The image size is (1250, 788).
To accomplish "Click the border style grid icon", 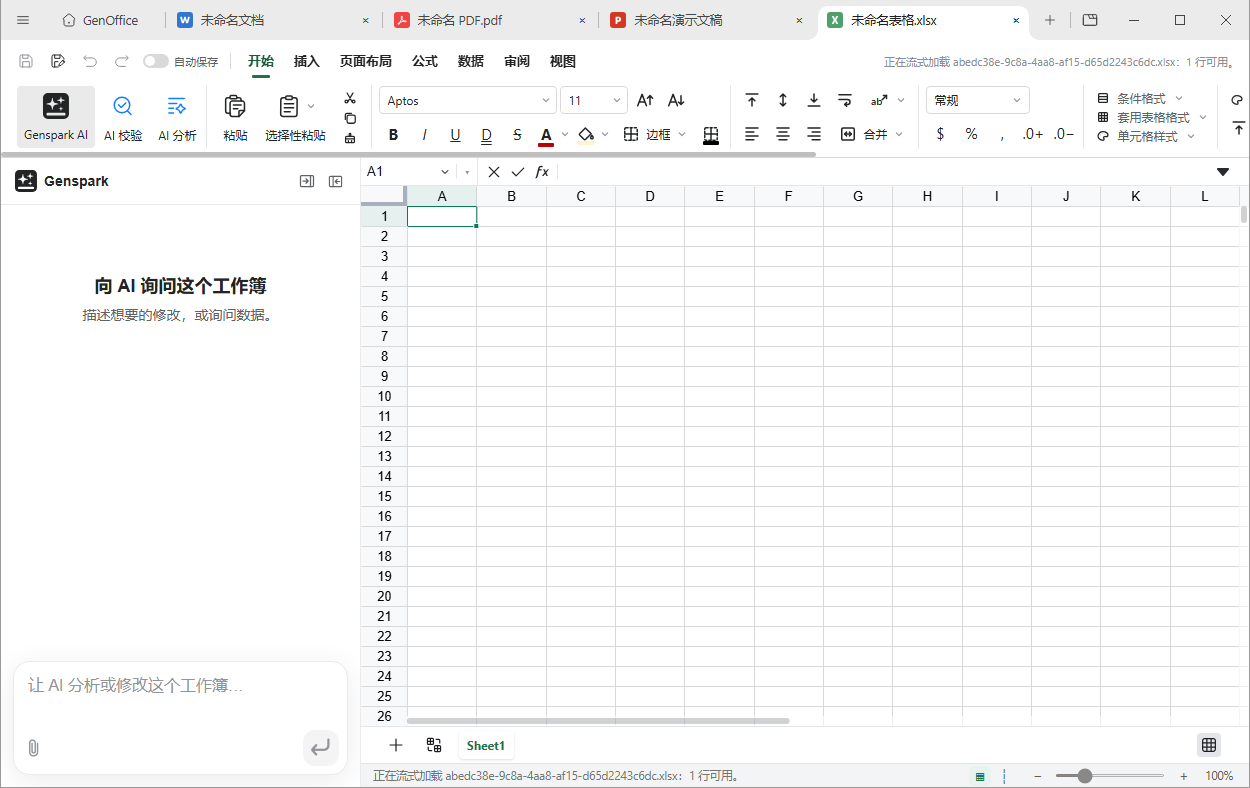I will pyautogui.click(x=711, y=135).
